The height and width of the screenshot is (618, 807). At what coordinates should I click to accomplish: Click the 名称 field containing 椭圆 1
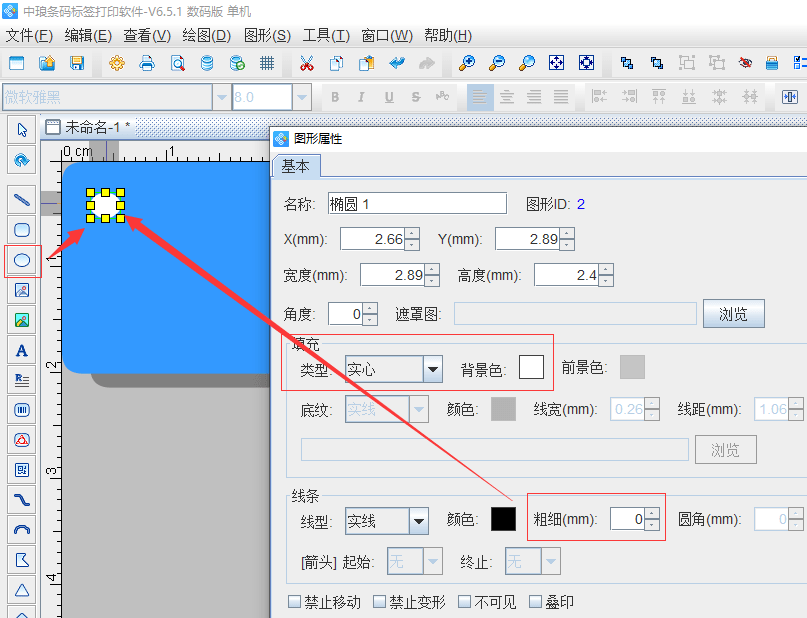417,204
